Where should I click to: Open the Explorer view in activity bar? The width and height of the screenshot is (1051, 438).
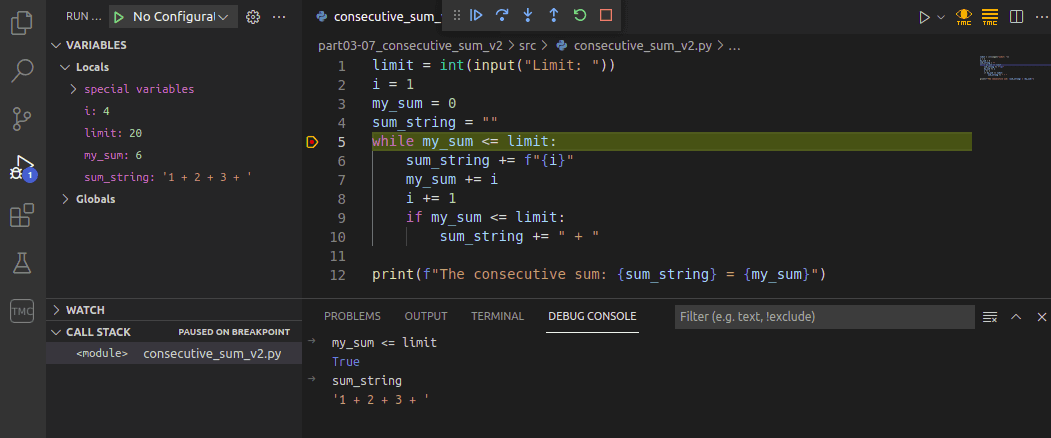pyautogui.click(x=22, y=22)
